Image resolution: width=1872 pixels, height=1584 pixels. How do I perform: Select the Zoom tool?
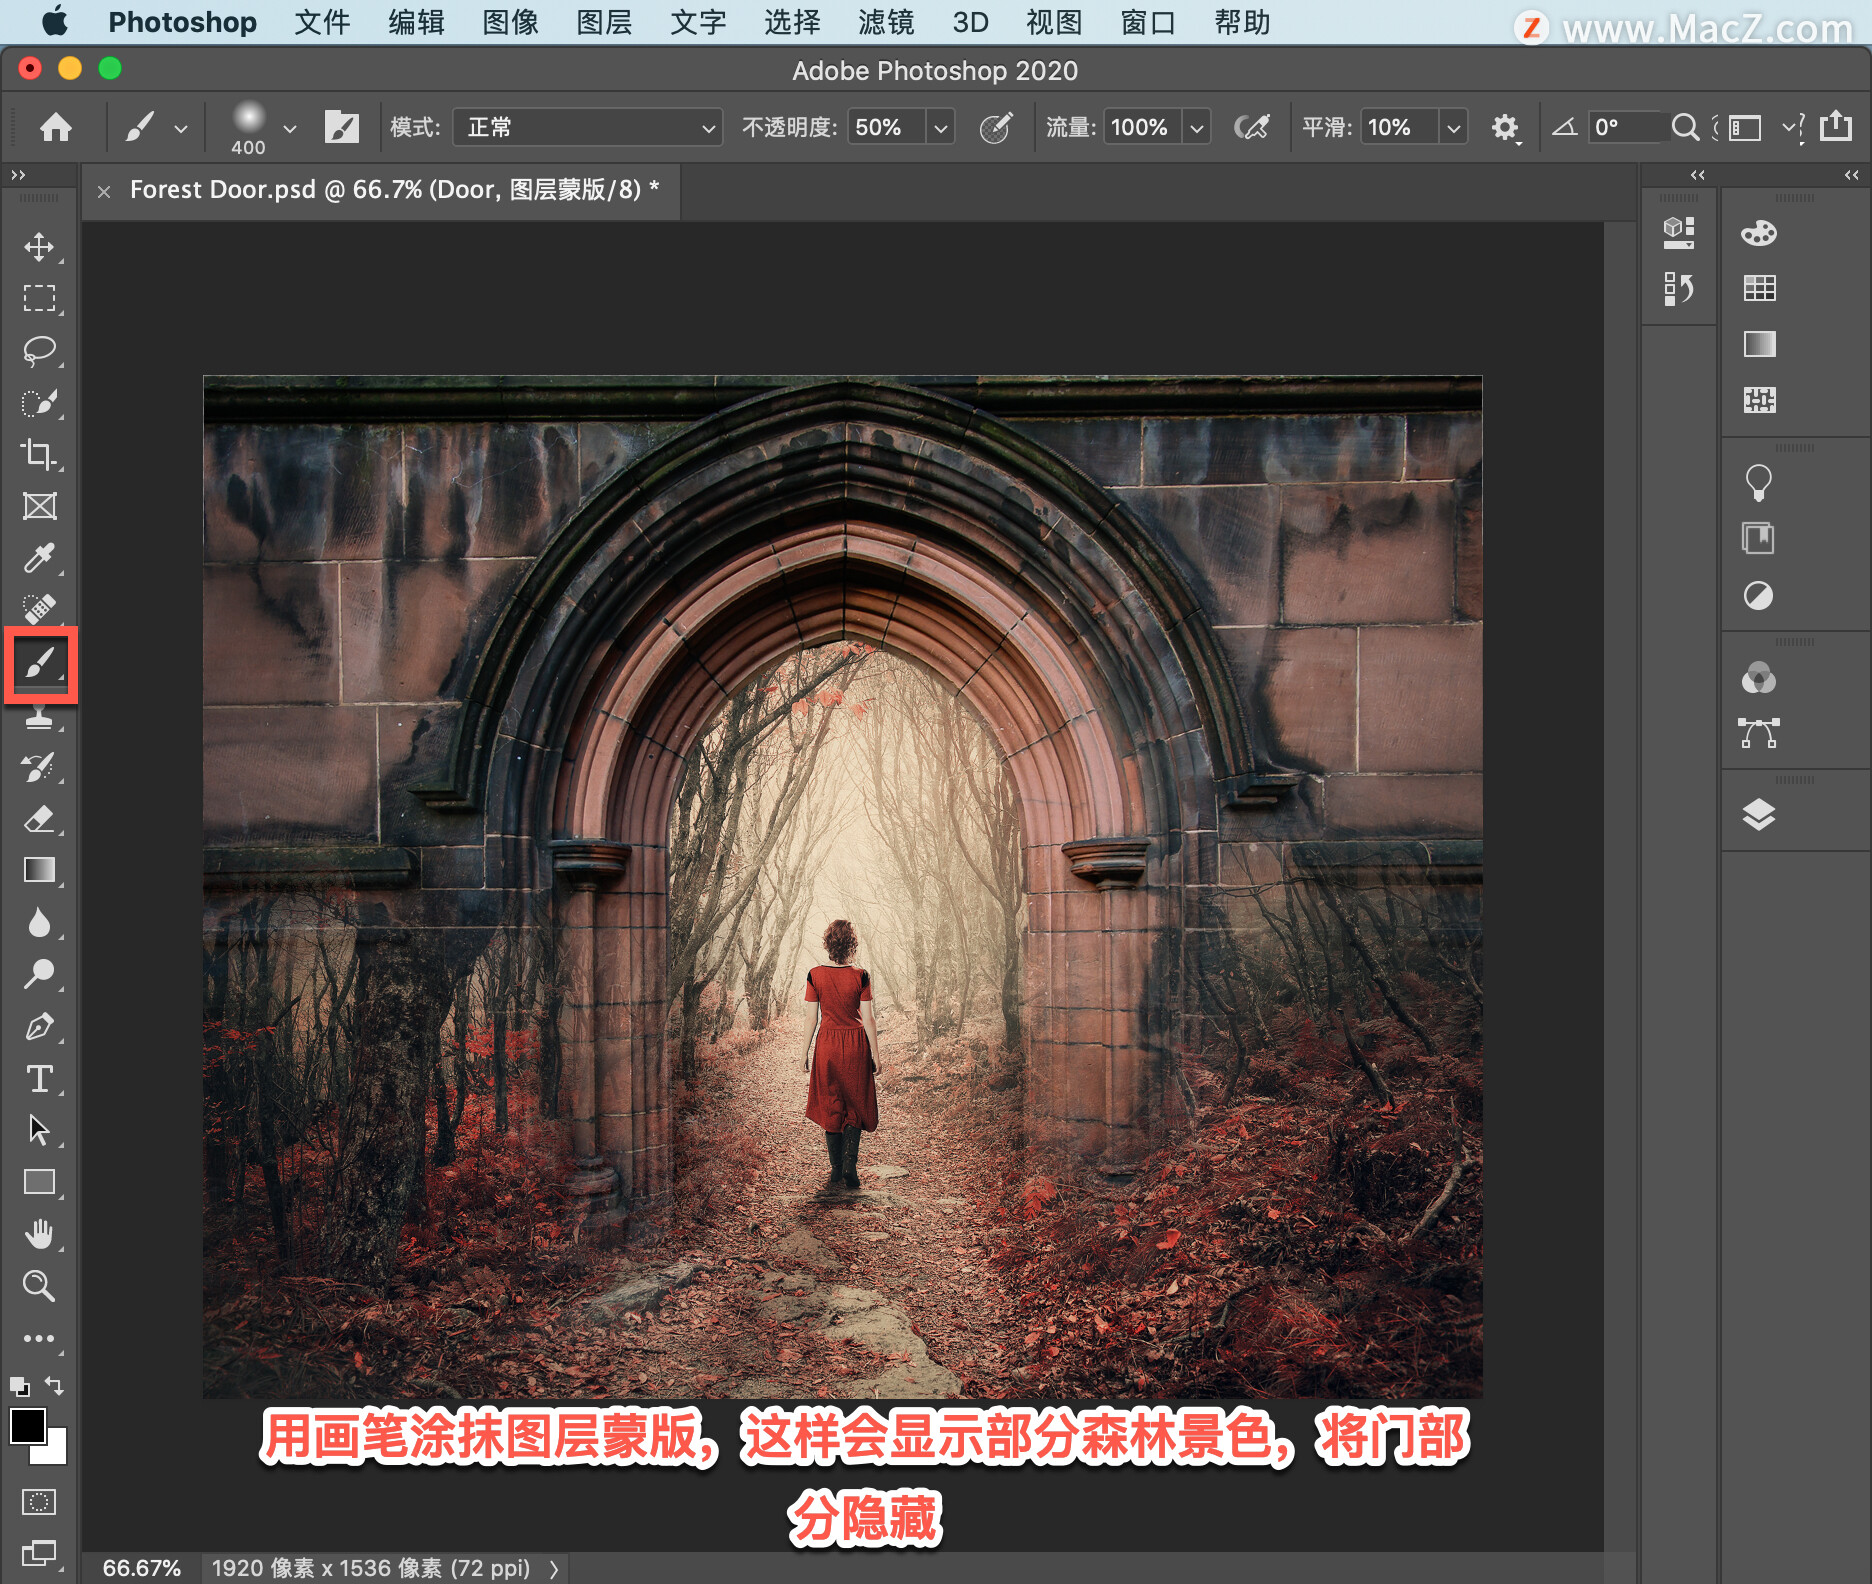coord(39,1286)
